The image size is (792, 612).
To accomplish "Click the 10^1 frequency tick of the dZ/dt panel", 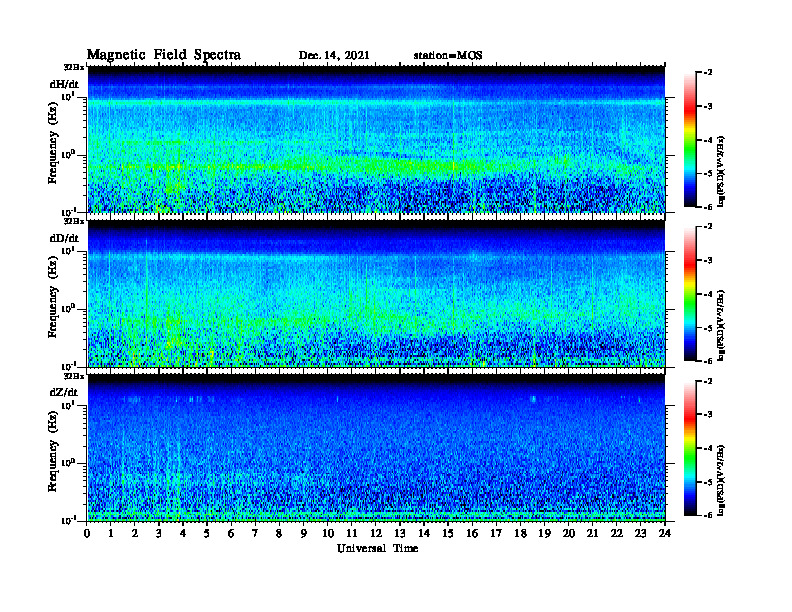I will [x=68, y=405].
